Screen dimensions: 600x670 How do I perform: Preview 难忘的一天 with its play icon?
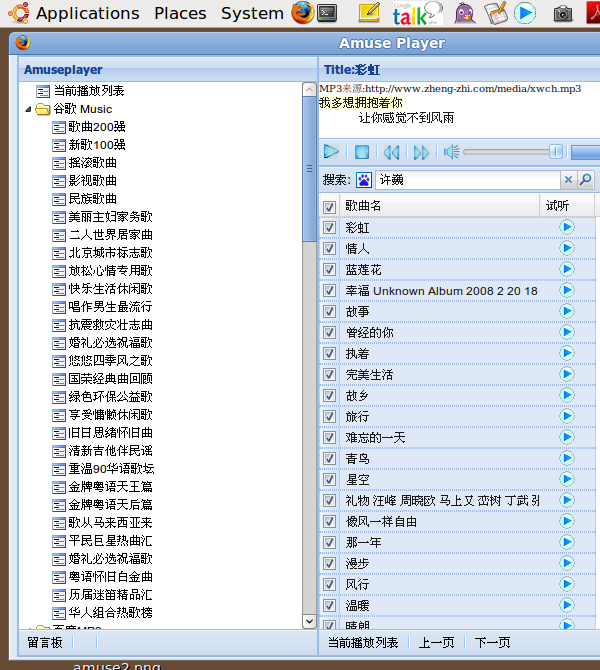567,437
